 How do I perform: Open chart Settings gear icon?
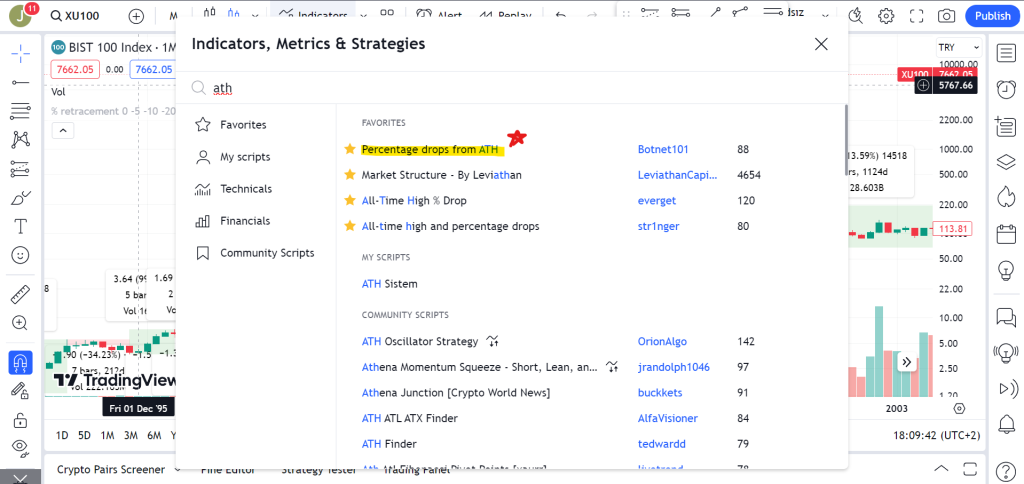pos(886,16)
